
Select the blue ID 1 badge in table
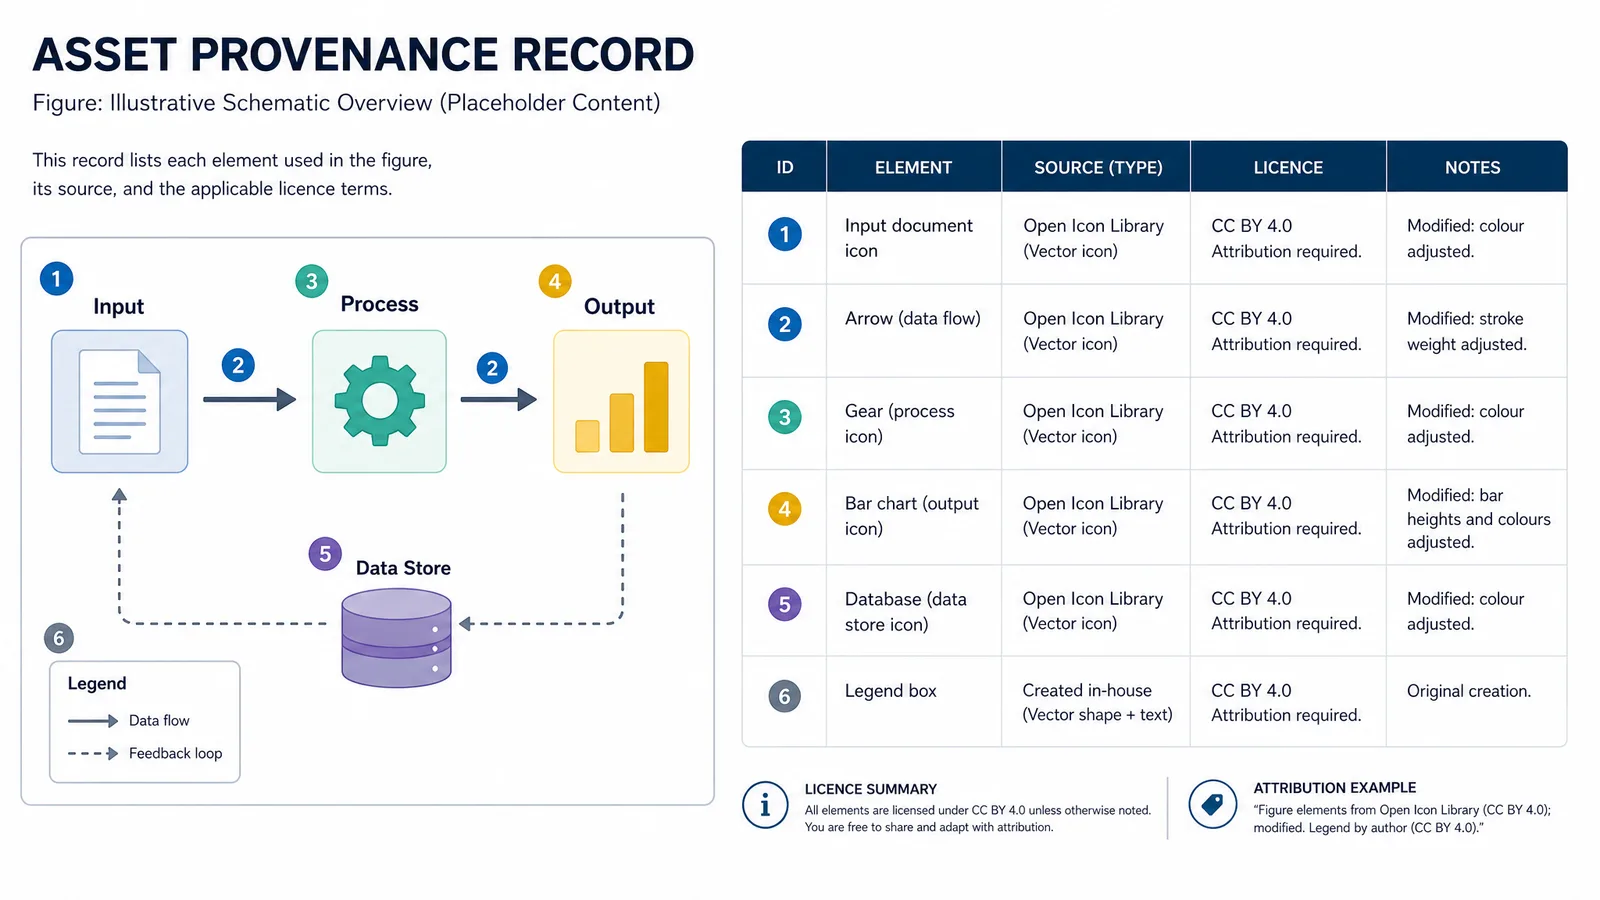[785, 235]
